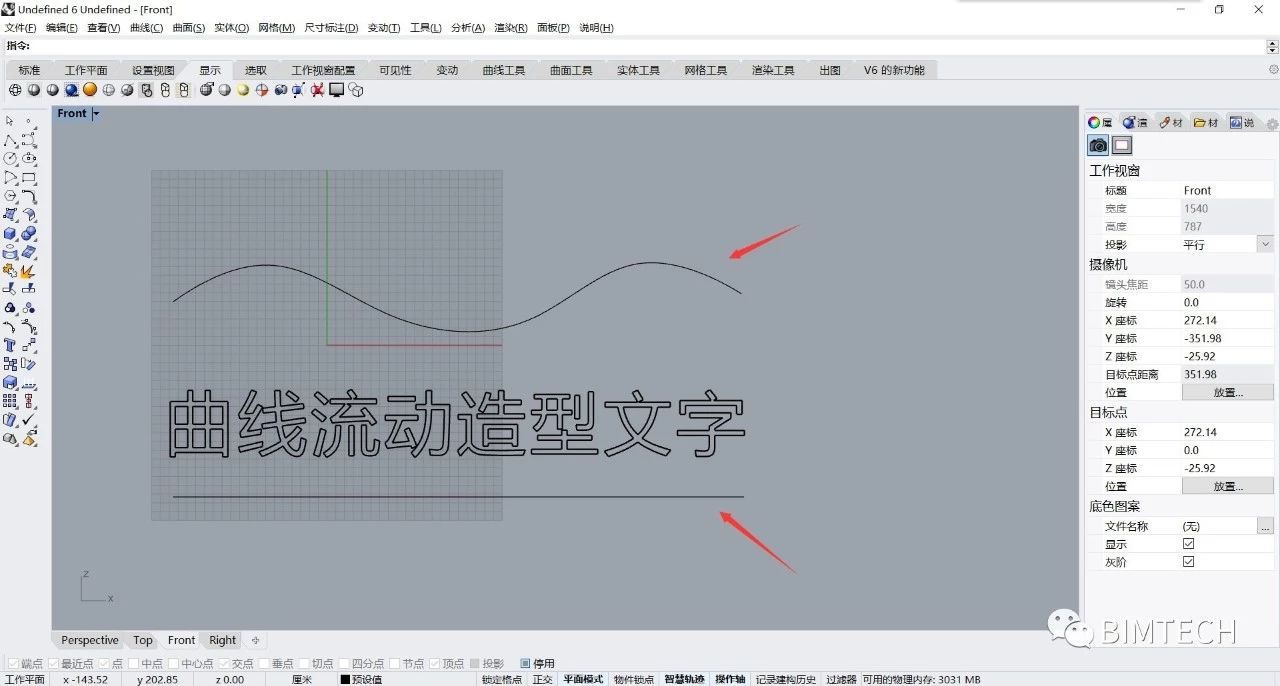Image resolution: width=1280 pixels, height=686 pixels.
Task: Toggle 记录建构历史 in status bar
Action: coord(786,680)
